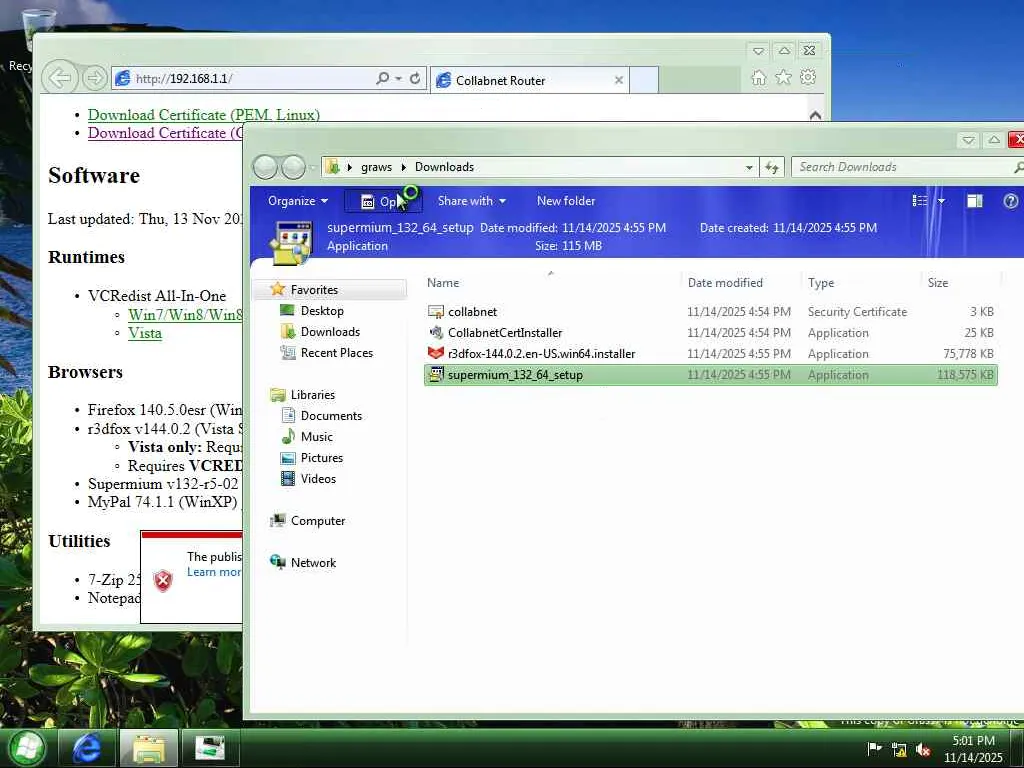Open the IE home page icon
This screenshot has height=768, width=1024.
pos(758,78)
